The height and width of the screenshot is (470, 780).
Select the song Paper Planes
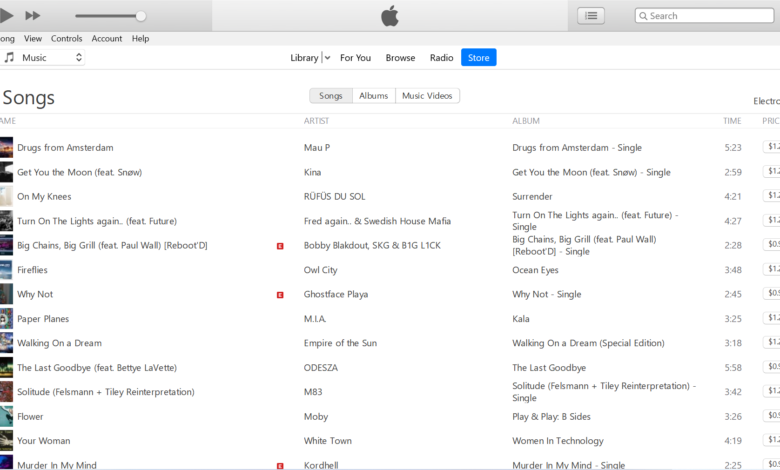[43, 319]
